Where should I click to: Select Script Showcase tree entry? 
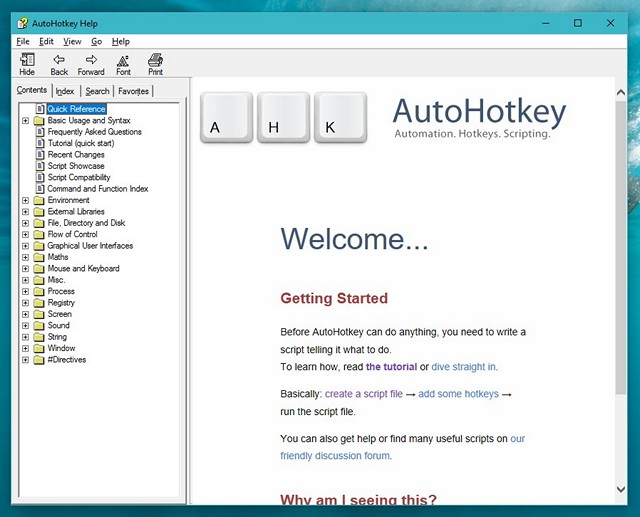pos(76,166)
